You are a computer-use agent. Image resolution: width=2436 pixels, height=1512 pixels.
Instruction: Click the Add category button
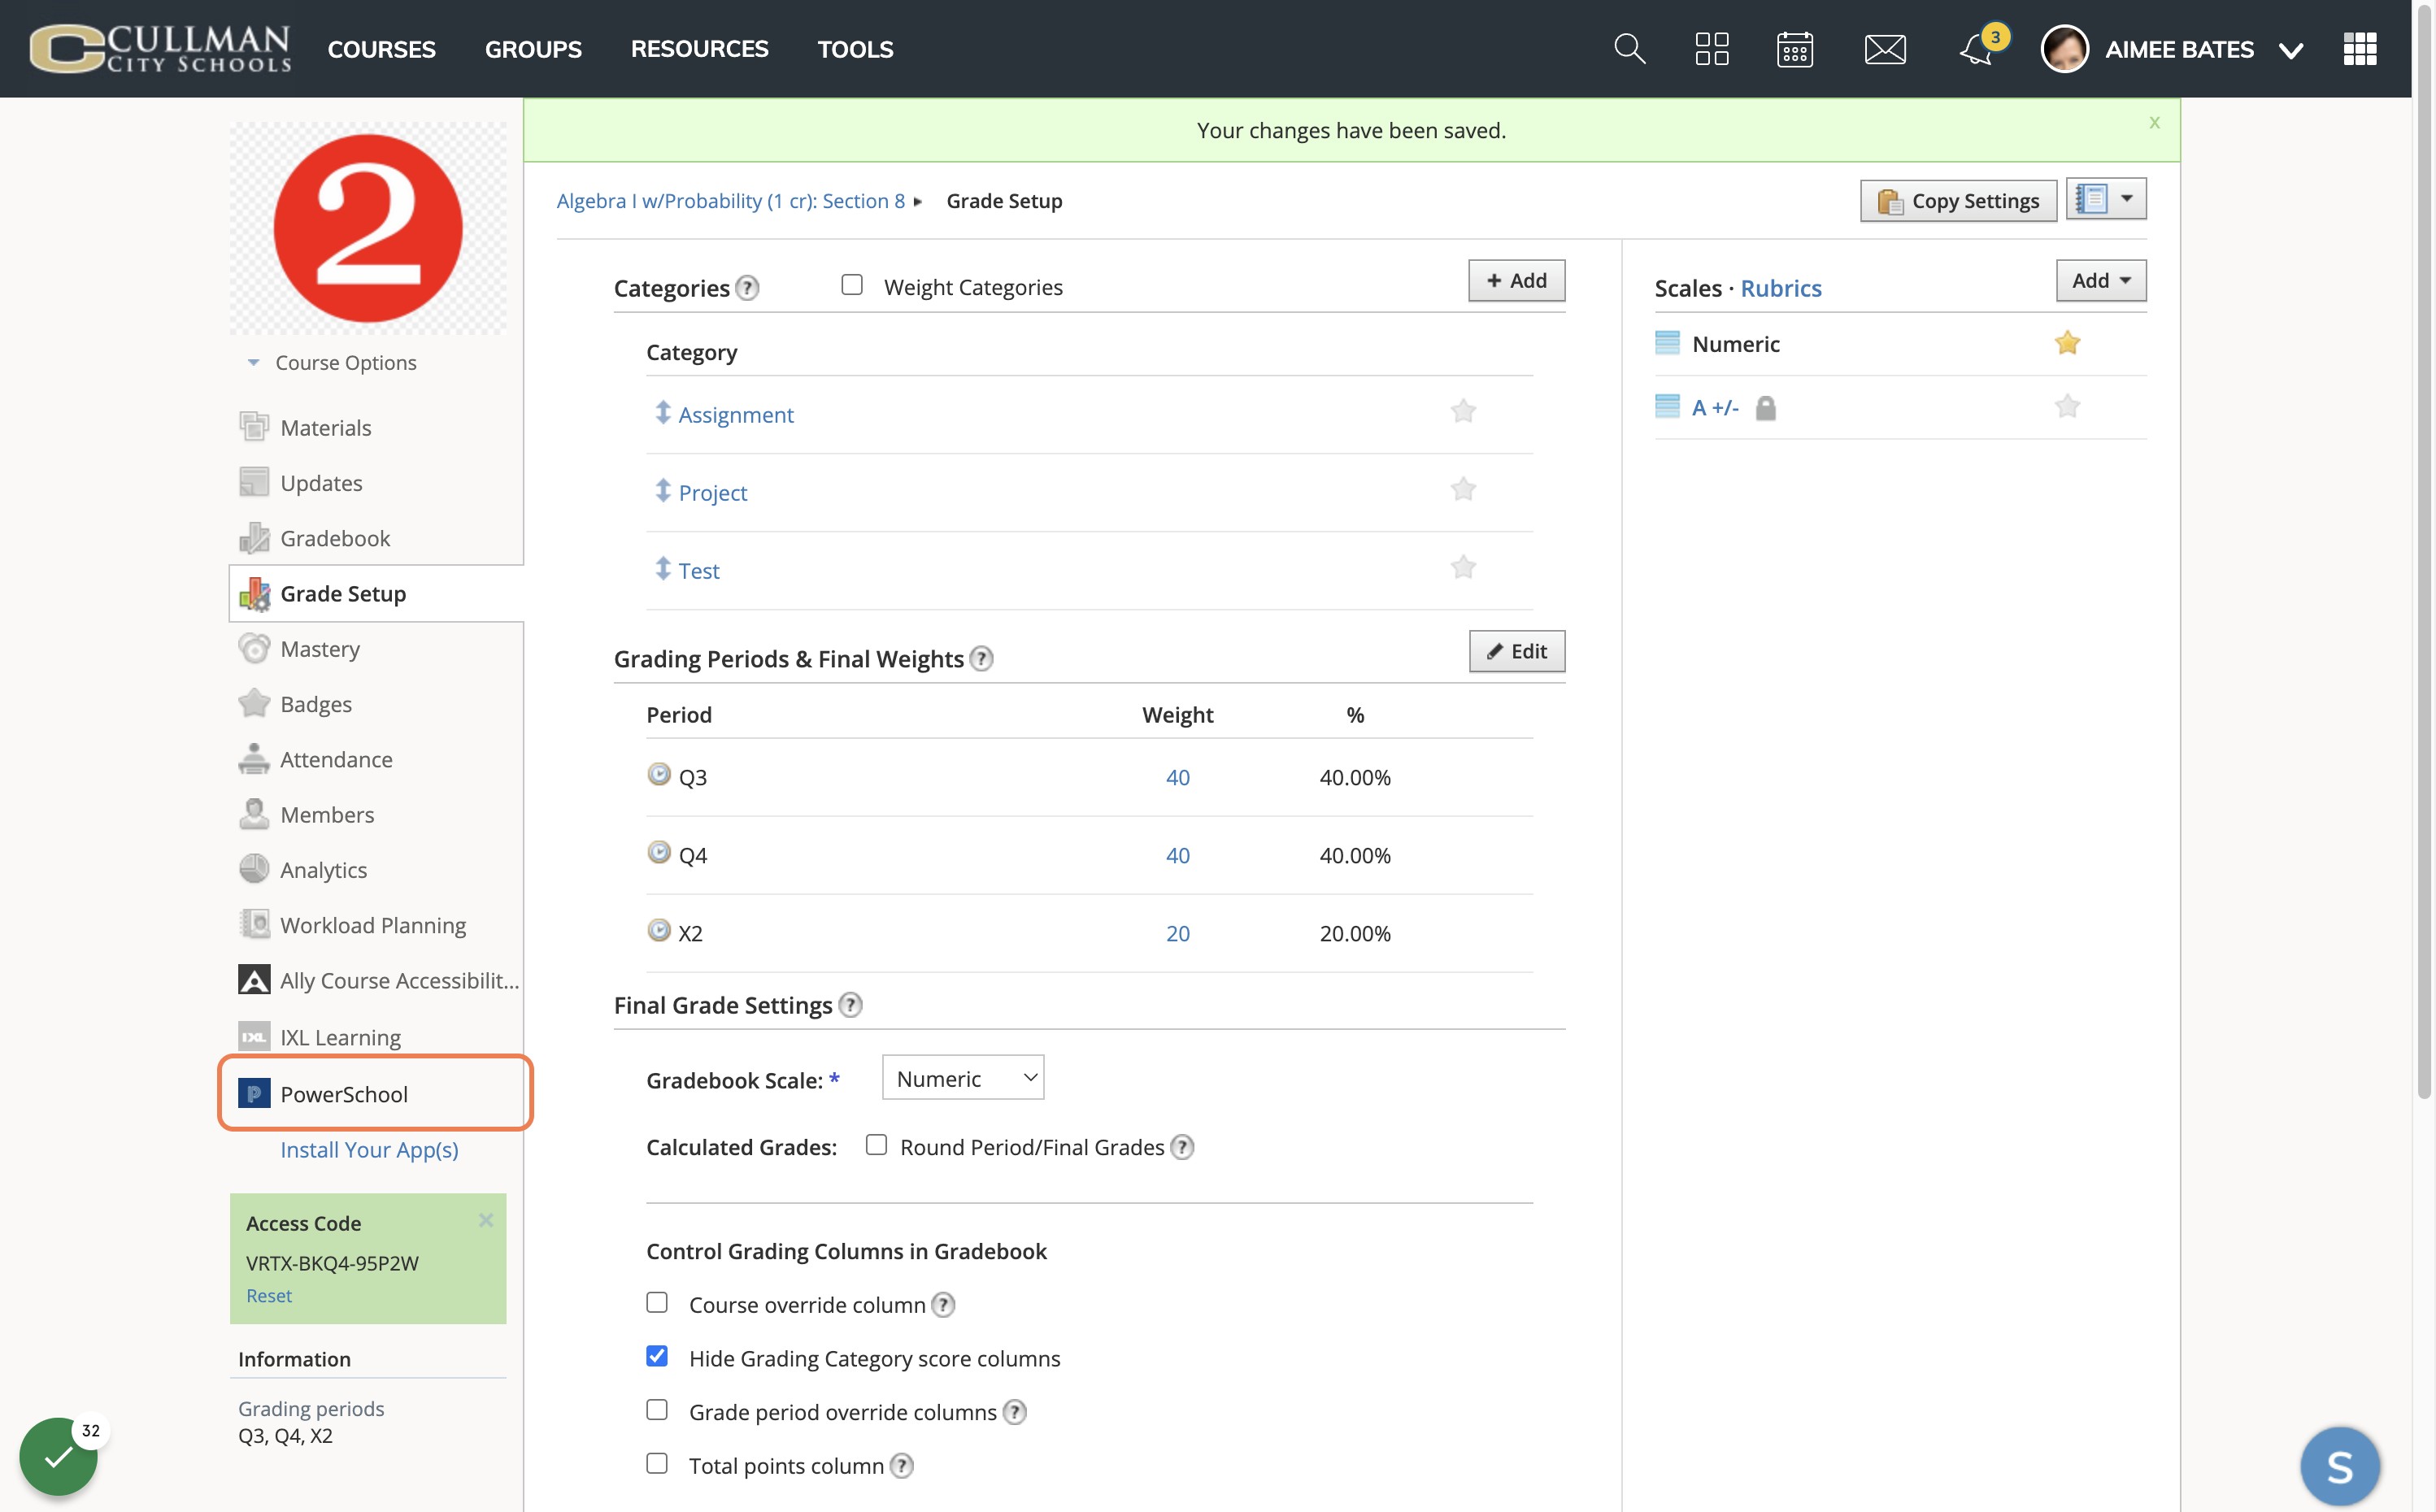pyautogui.click(x=1516, y=281)
